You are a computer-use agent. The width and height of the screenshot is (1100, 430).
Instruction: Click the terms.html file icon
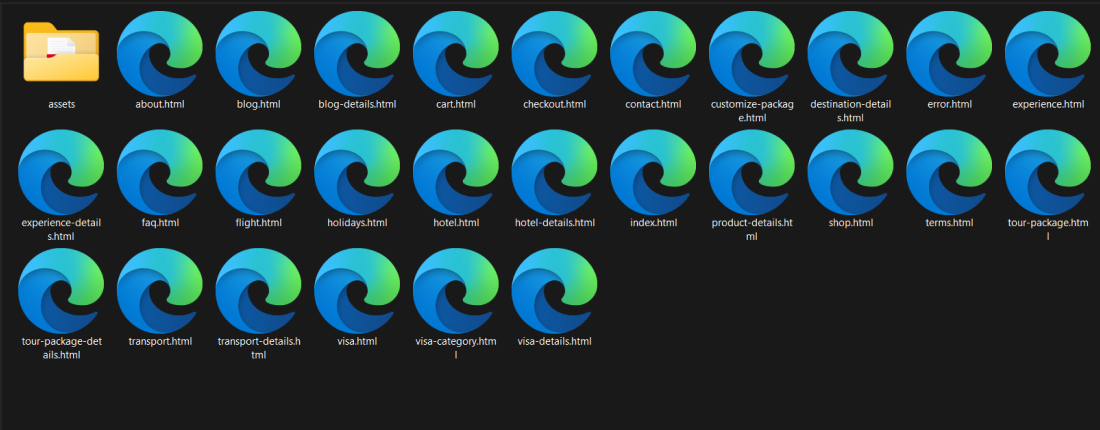(949, 173)
